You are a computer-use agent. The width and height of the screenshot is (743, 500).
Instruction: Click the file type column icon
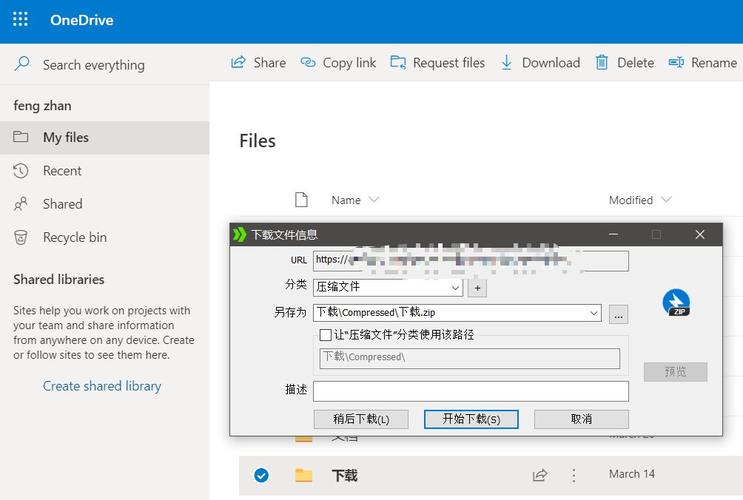[x=301, y=200]
